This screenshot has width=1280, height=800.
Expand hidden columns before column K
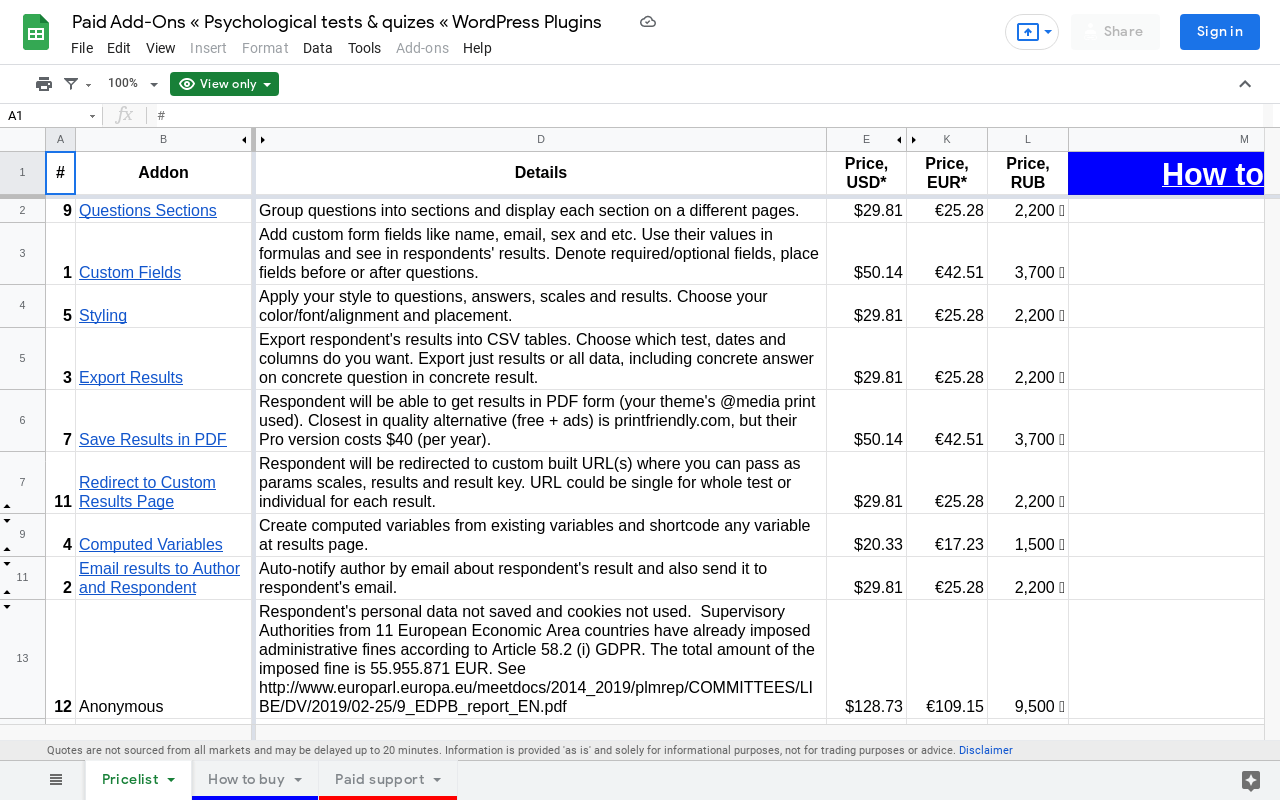[x=914, y=140]
